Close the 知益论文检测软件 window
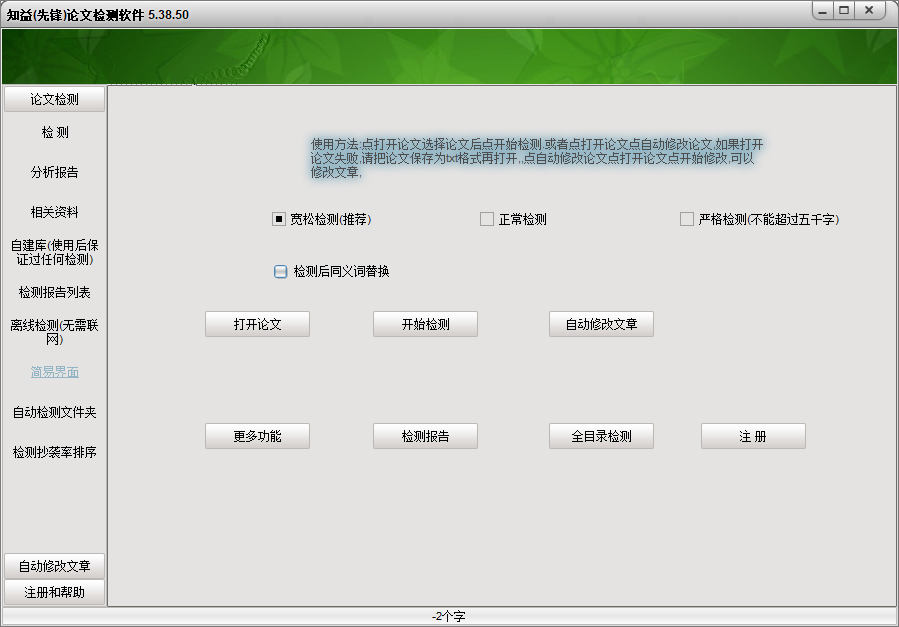The image size is (899, 627). tap(870, 10)
